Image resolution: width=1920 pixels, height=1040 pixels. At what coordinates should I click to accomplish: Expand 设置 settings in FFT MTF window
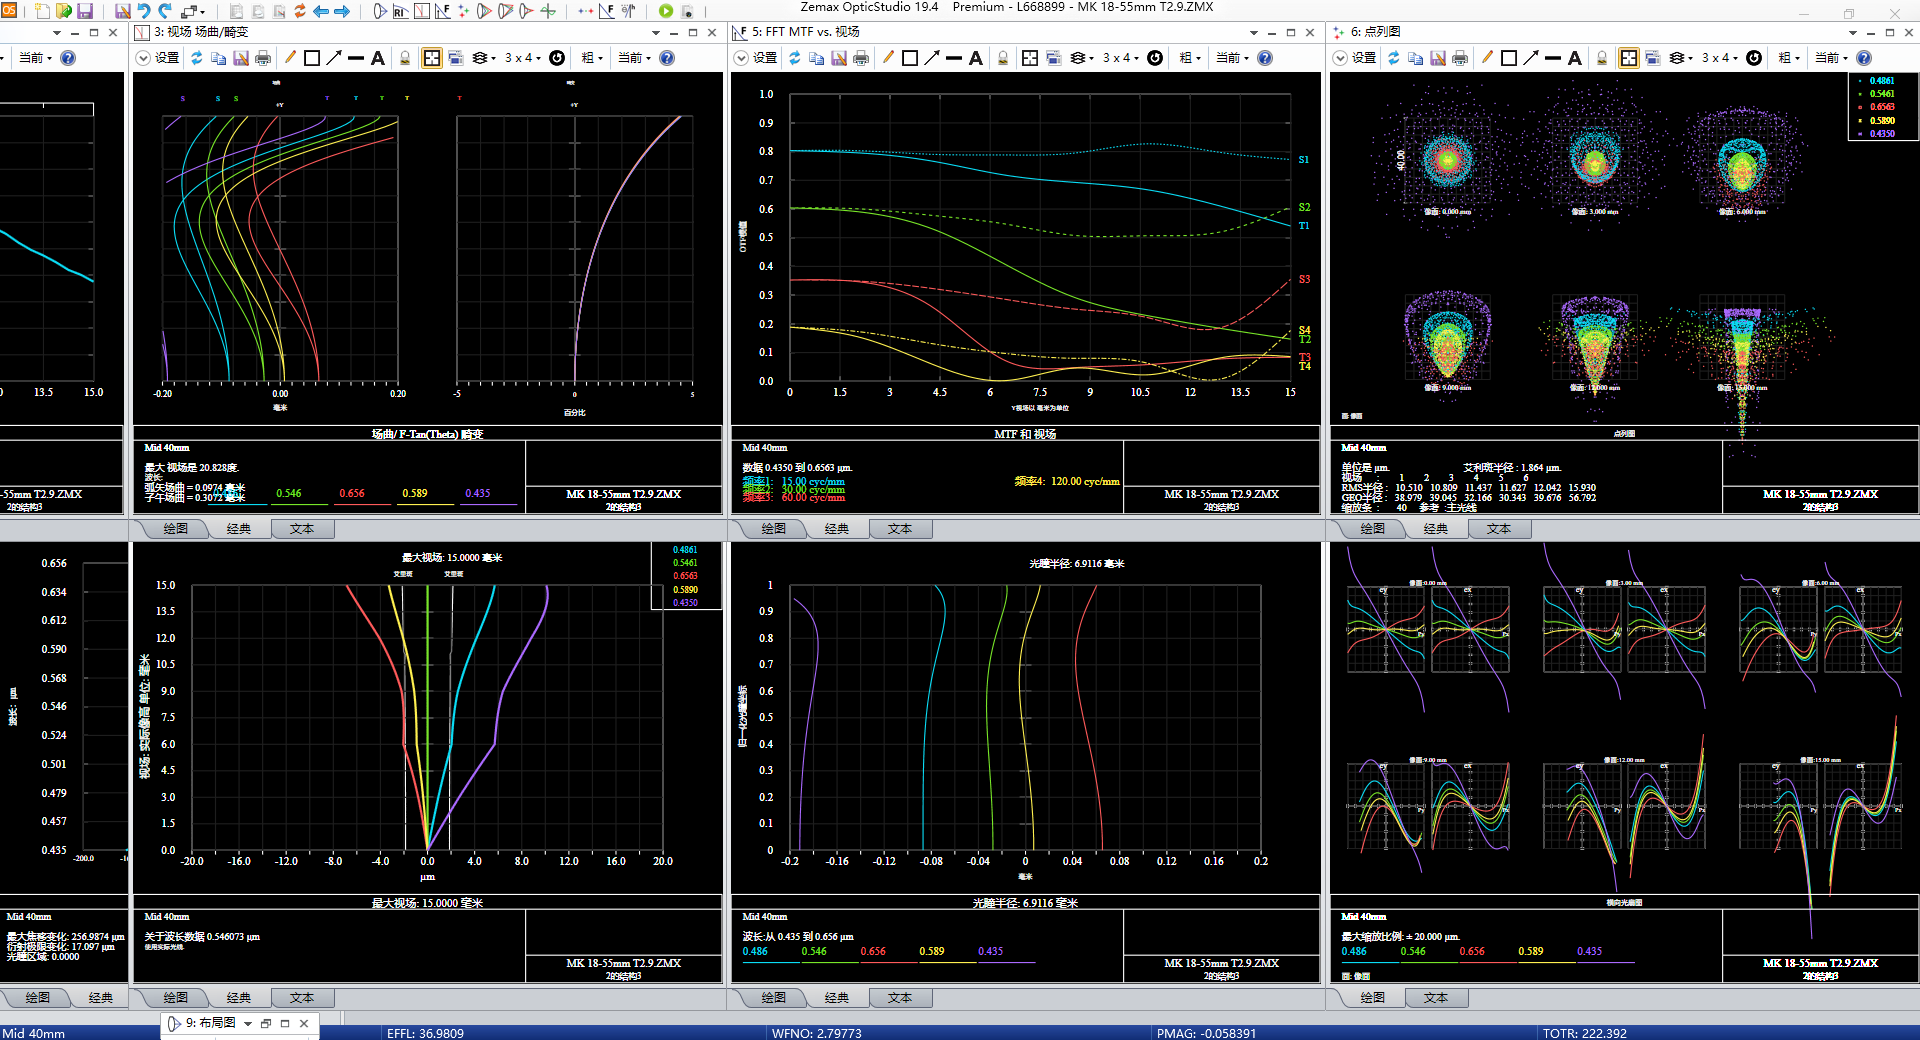756,58
